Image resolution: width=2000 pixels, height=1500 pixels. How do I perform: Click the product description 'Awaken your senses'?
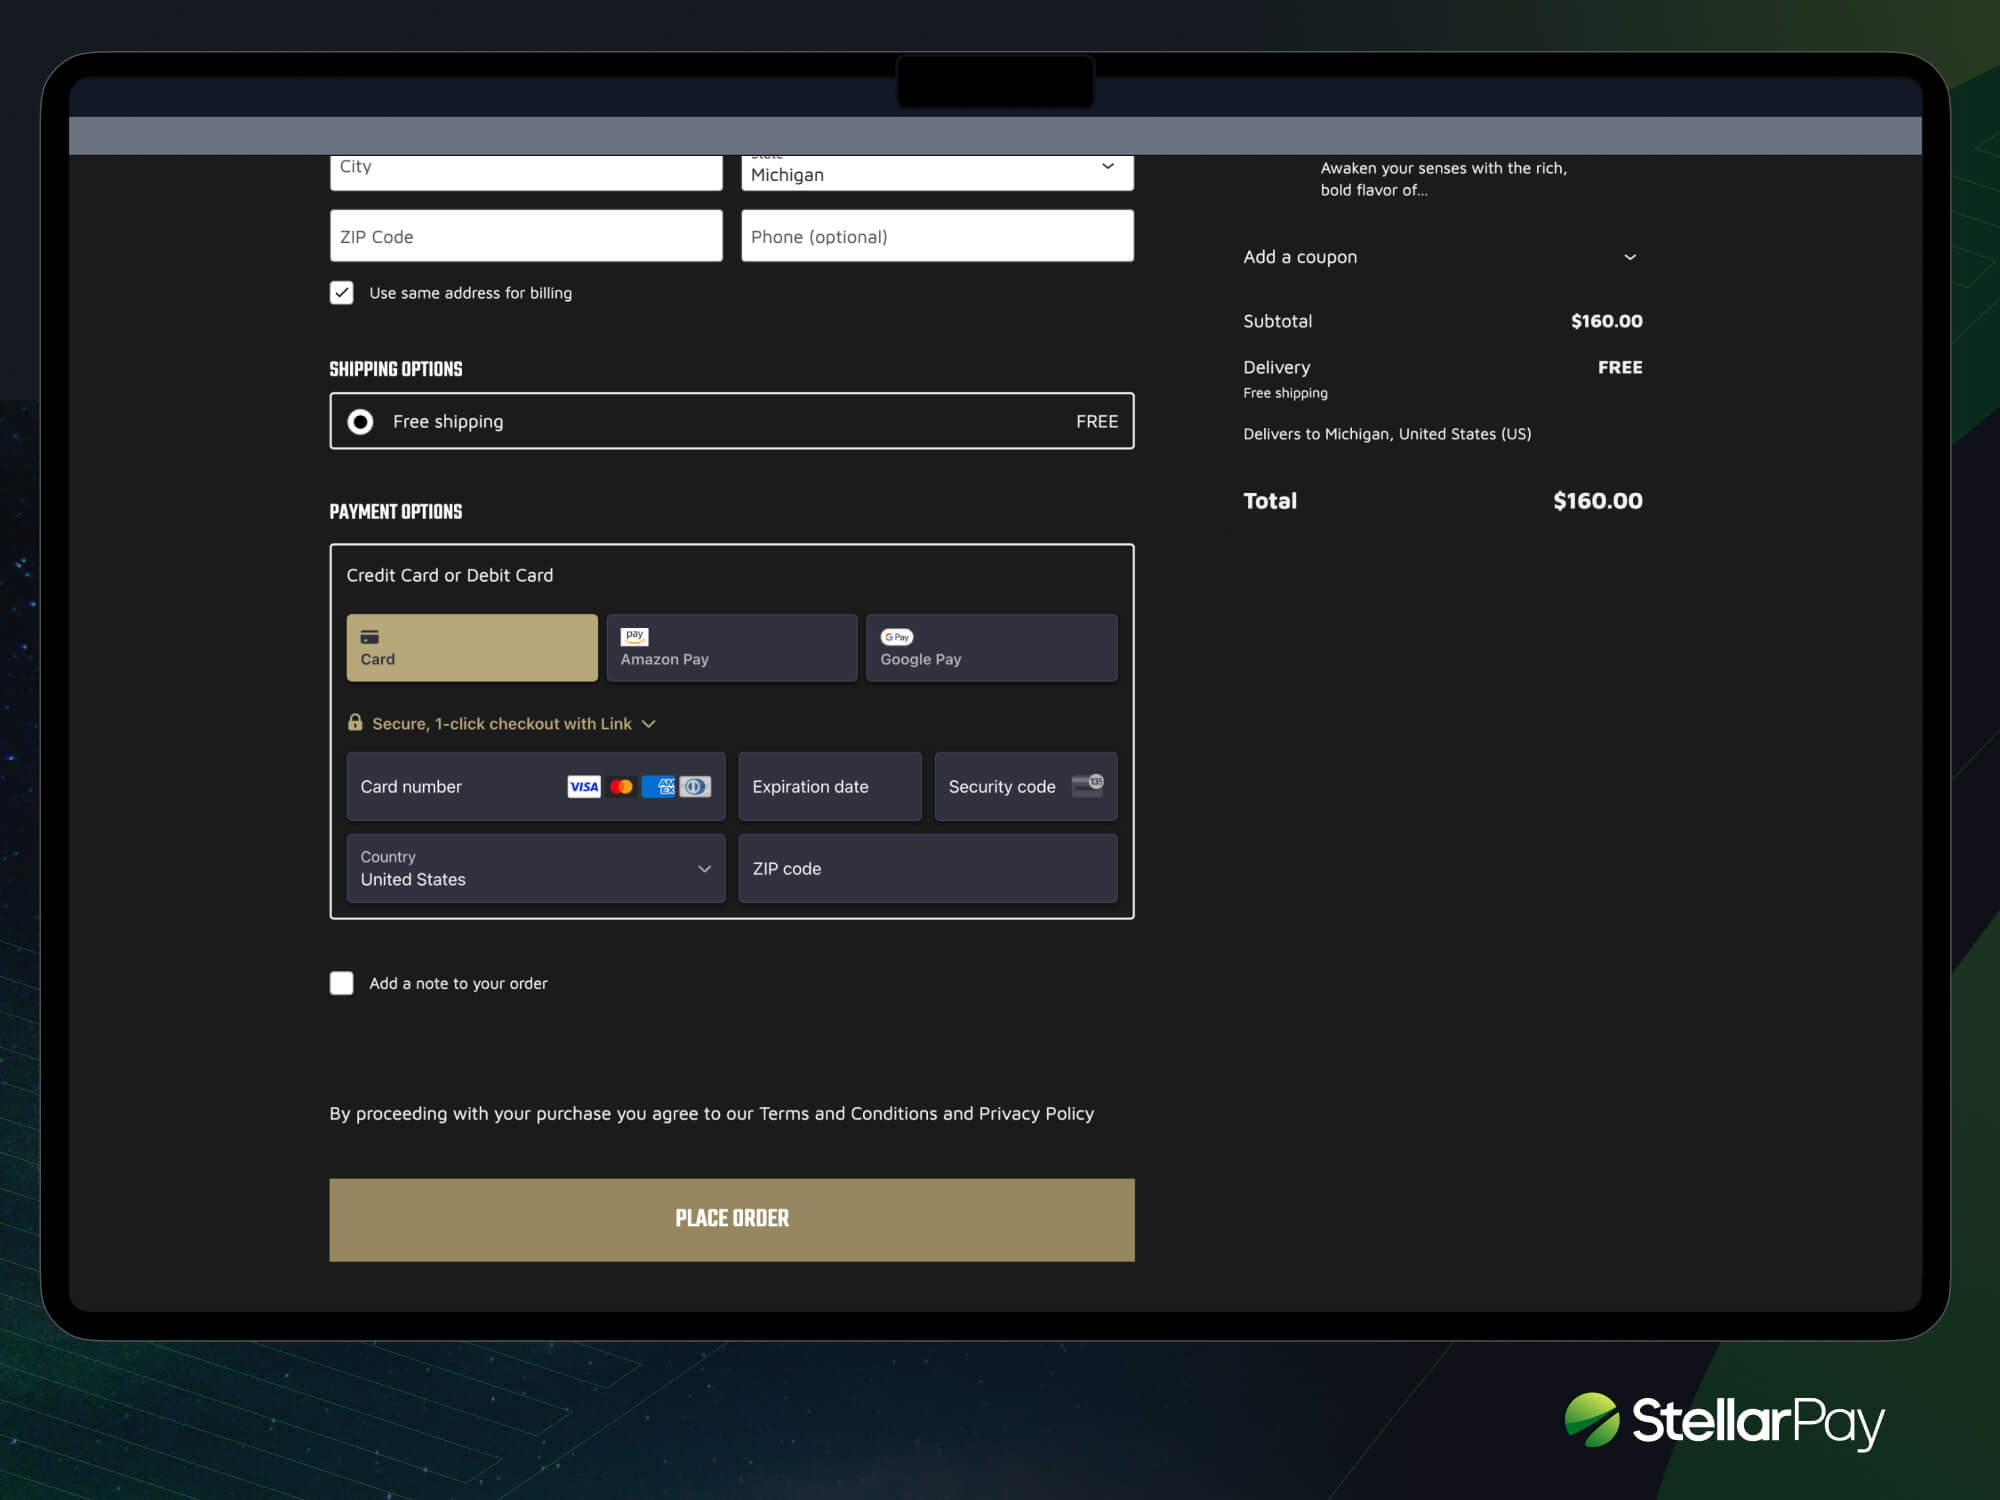coord(1443,179)
